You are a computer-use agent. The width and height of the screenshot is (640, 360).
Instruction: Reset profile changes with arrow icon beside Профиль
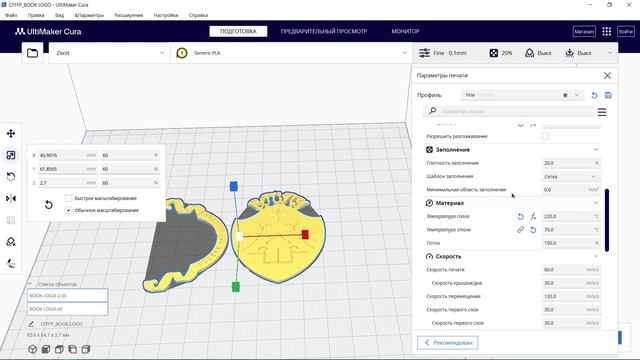tap(594, 95)
